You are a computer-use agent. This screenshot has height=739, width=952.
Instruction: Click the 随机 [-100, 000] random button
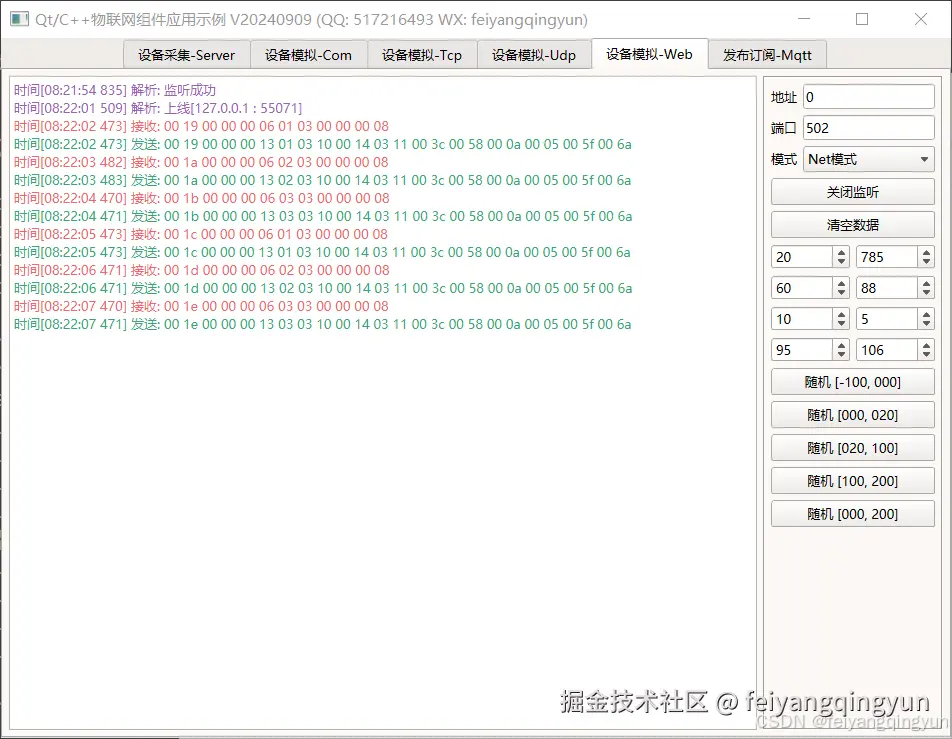pos(852,381)
